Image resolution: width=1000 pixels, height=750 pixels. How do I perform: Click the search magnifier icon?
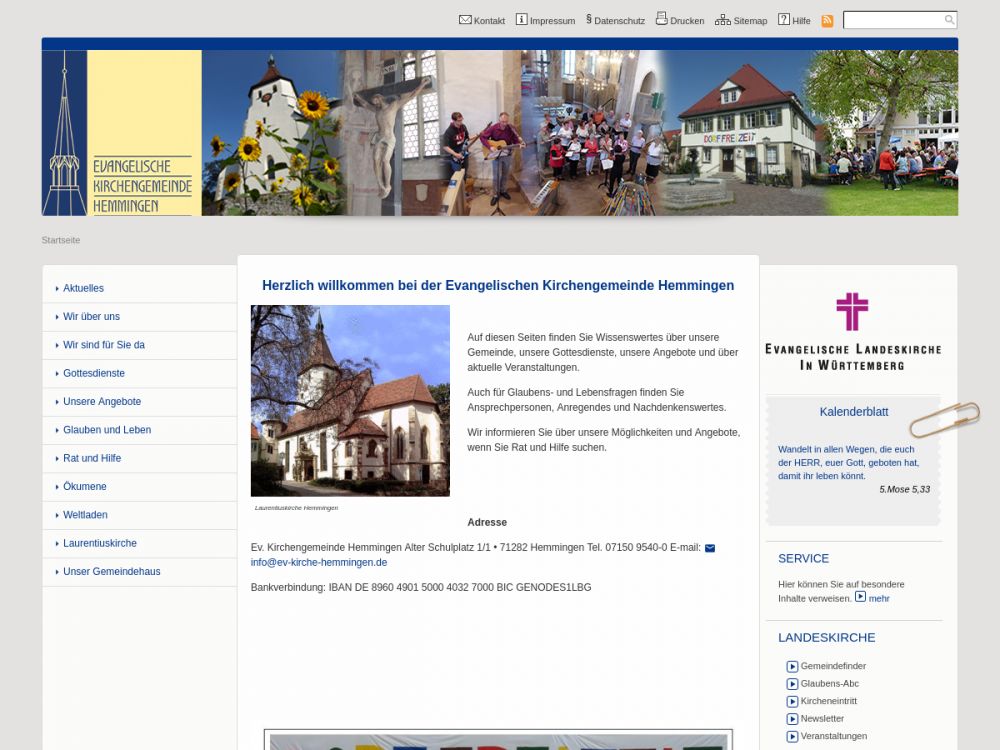[x=949, y=20]
